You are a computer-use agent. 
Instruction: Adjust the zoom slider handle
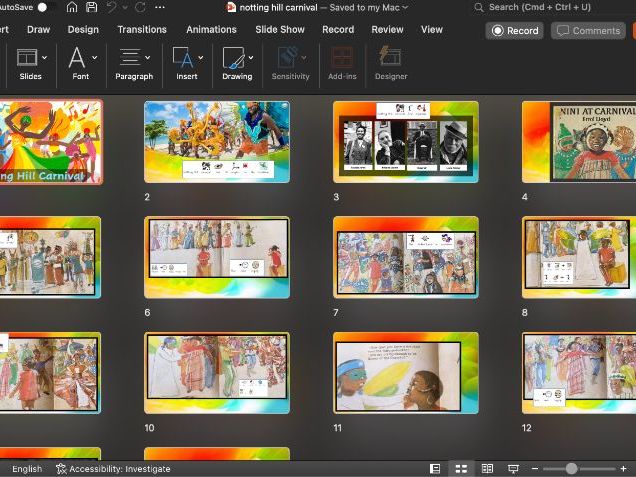coord(571,469)
